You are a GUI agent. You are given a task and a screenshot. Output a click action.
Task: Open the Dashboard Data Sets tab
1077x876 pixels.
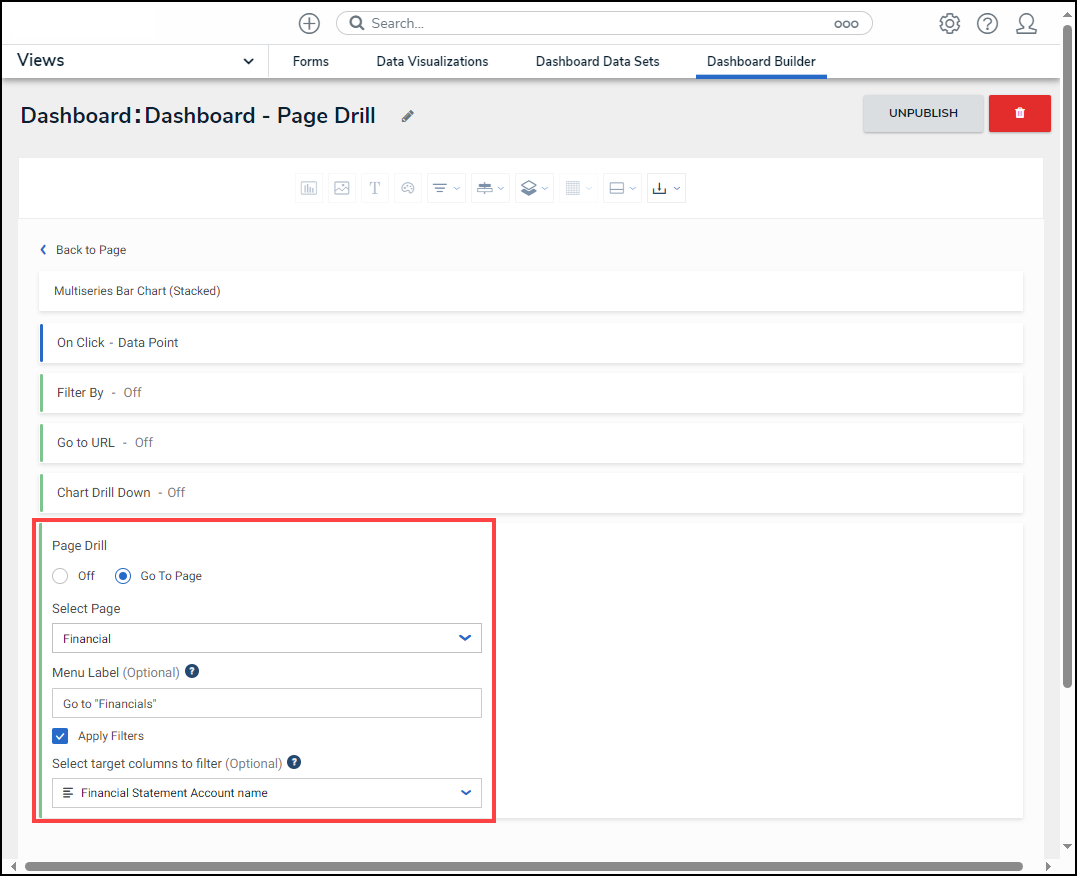click(x=597, y=62)
